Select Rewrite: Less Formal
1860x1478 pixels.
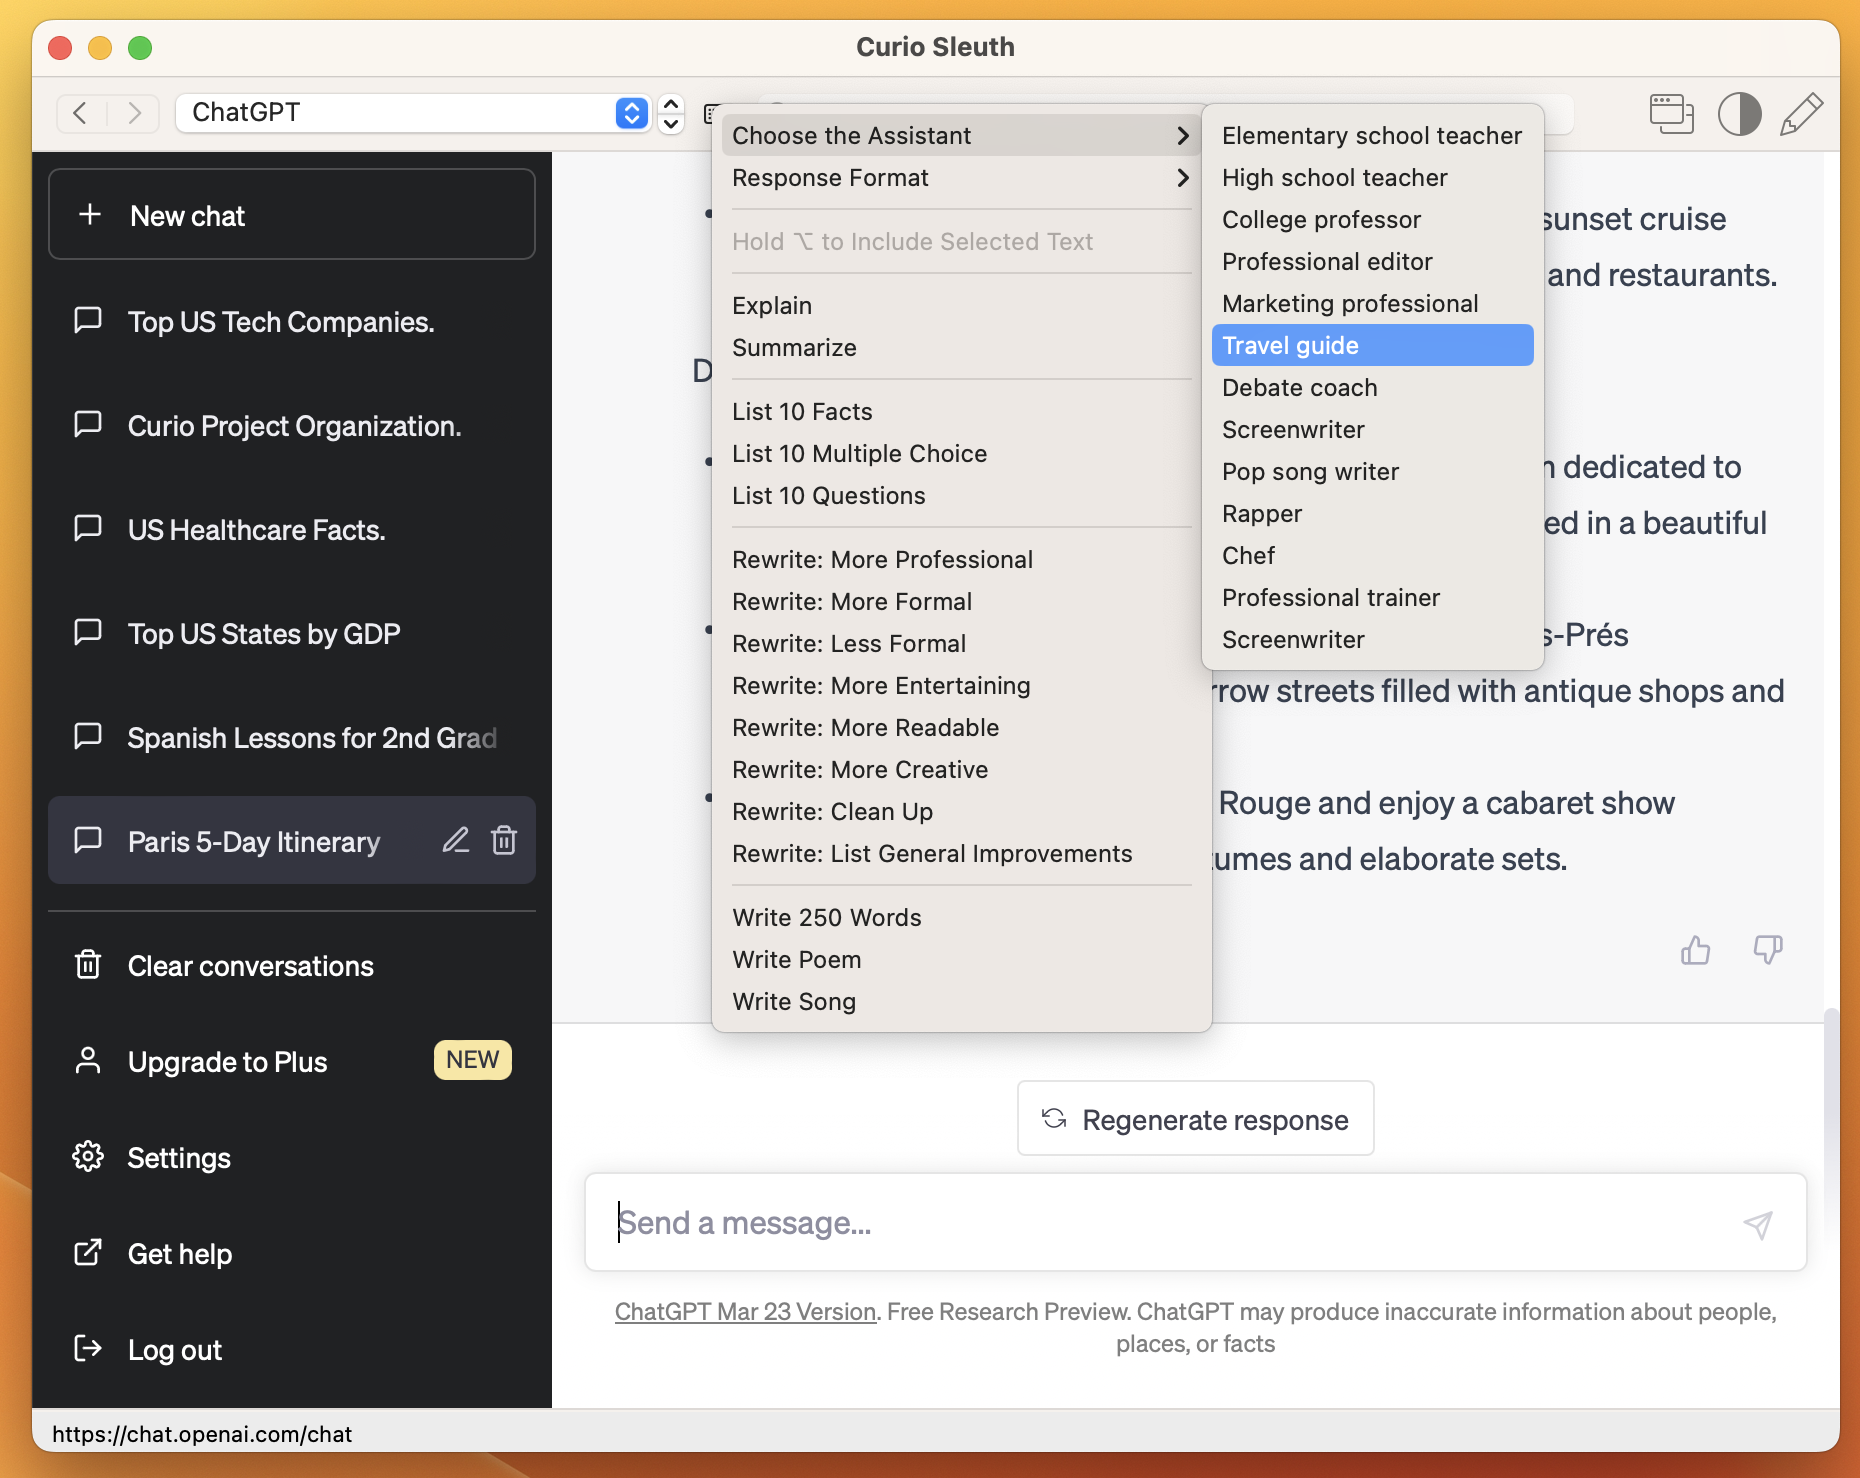961,643
